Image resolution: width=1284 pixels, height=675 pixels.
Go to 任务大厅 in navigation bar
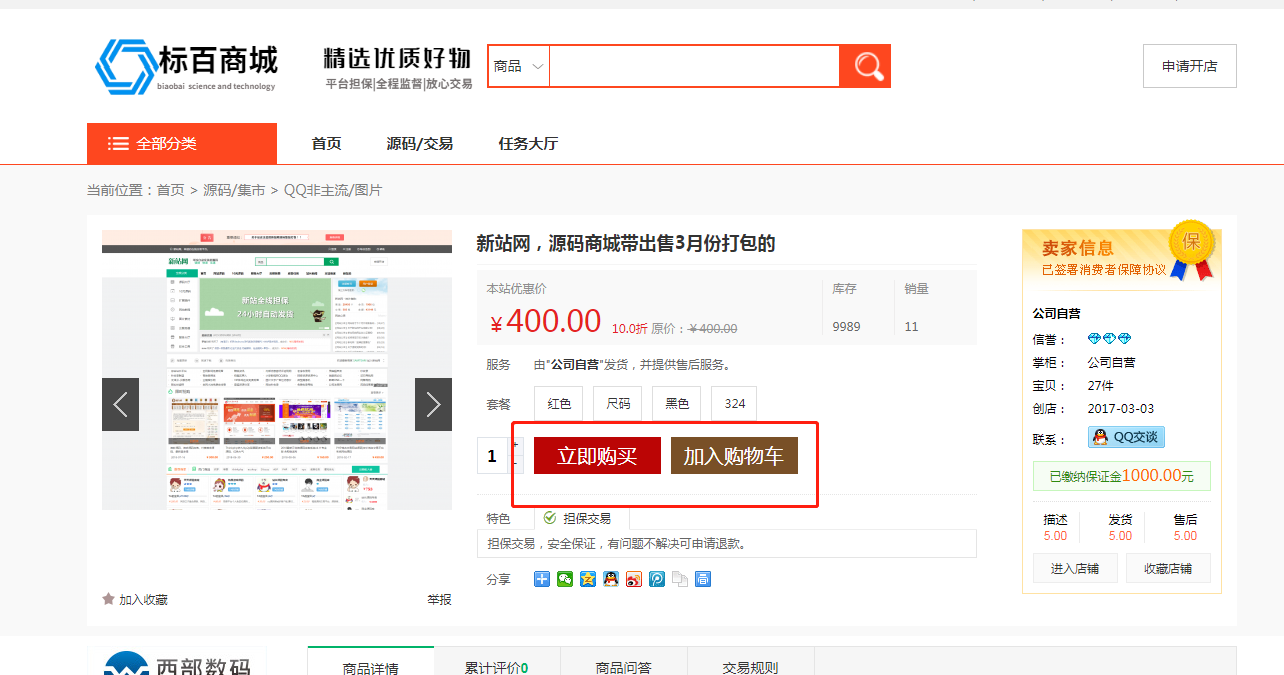pyautogui.click(x=528, y=144)
